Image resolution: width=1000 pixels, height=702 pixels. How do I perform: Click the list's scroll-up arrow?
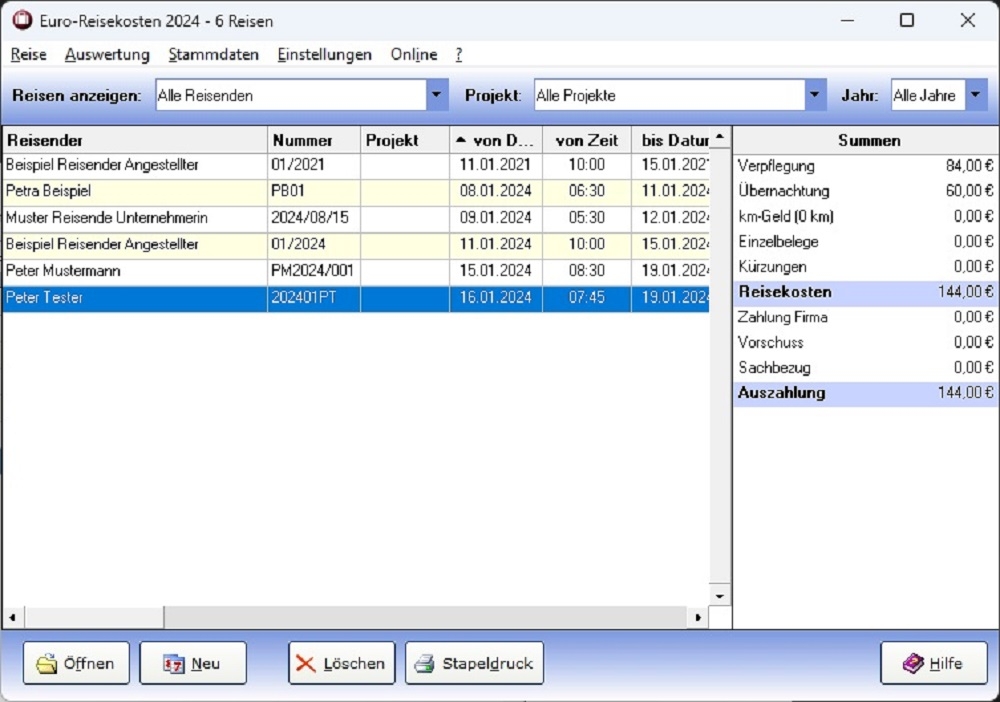tap(720, 136)
